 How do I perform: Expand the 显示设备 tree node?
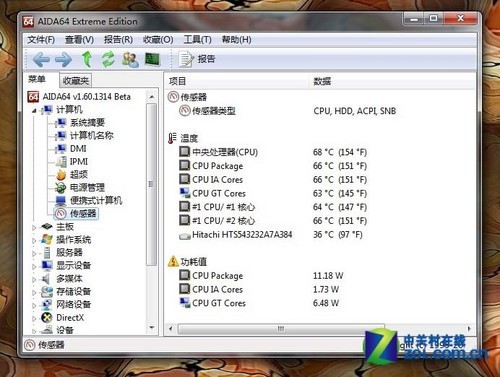(x=34, y=266)
